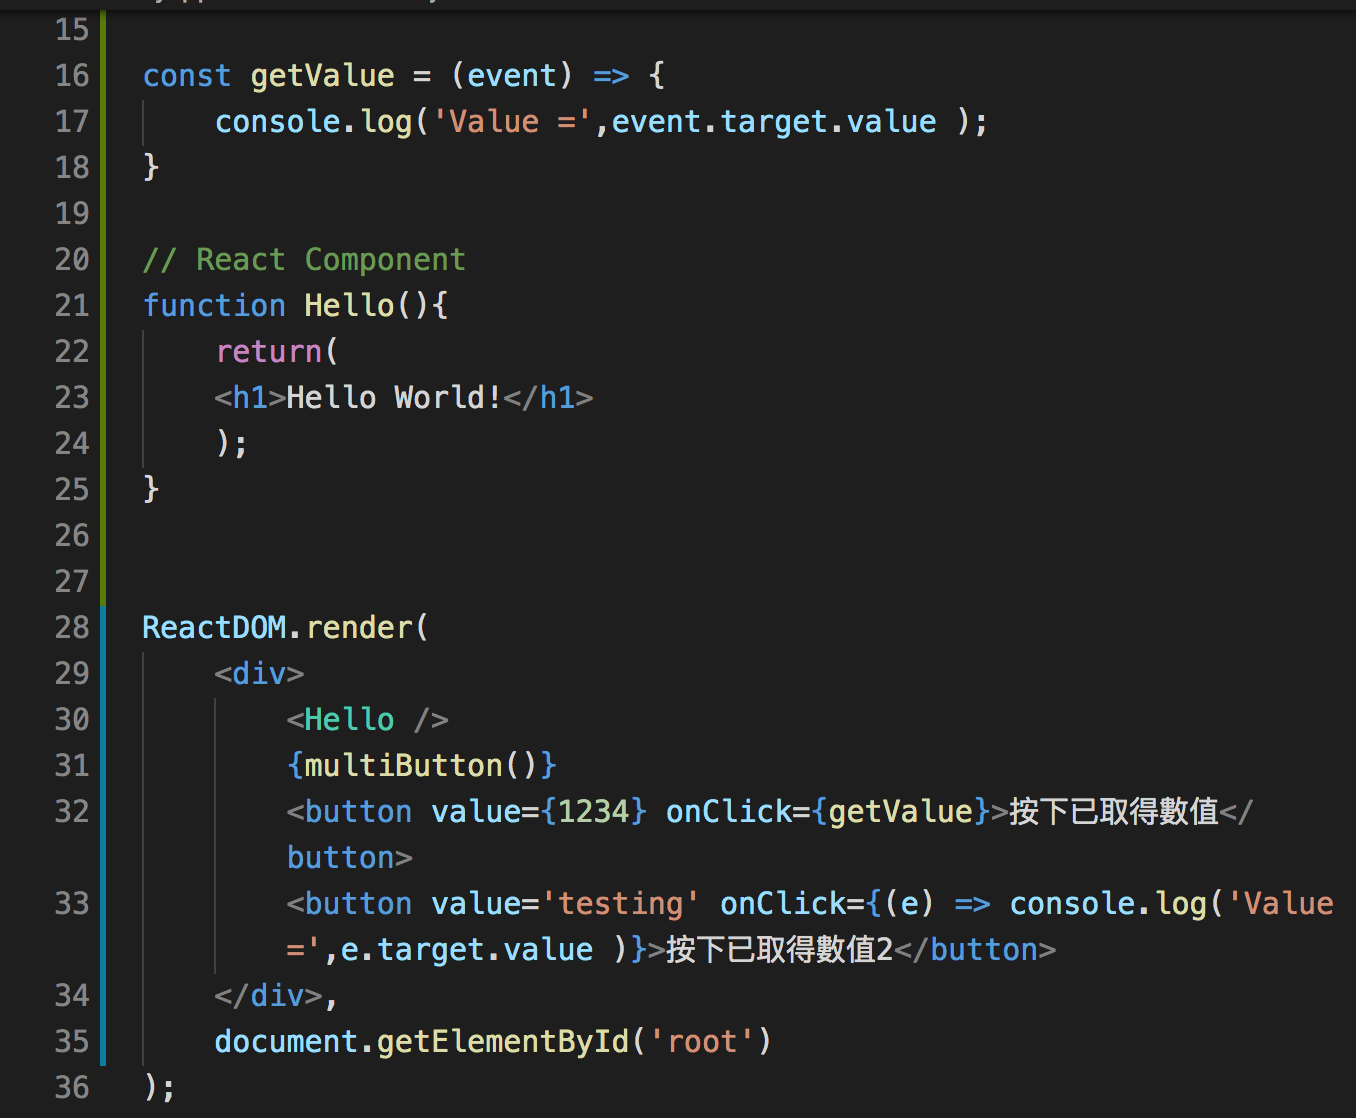
Task: Click the 'function' keyword on line 21
Action: pyautogui.click(x=214, y=305)
